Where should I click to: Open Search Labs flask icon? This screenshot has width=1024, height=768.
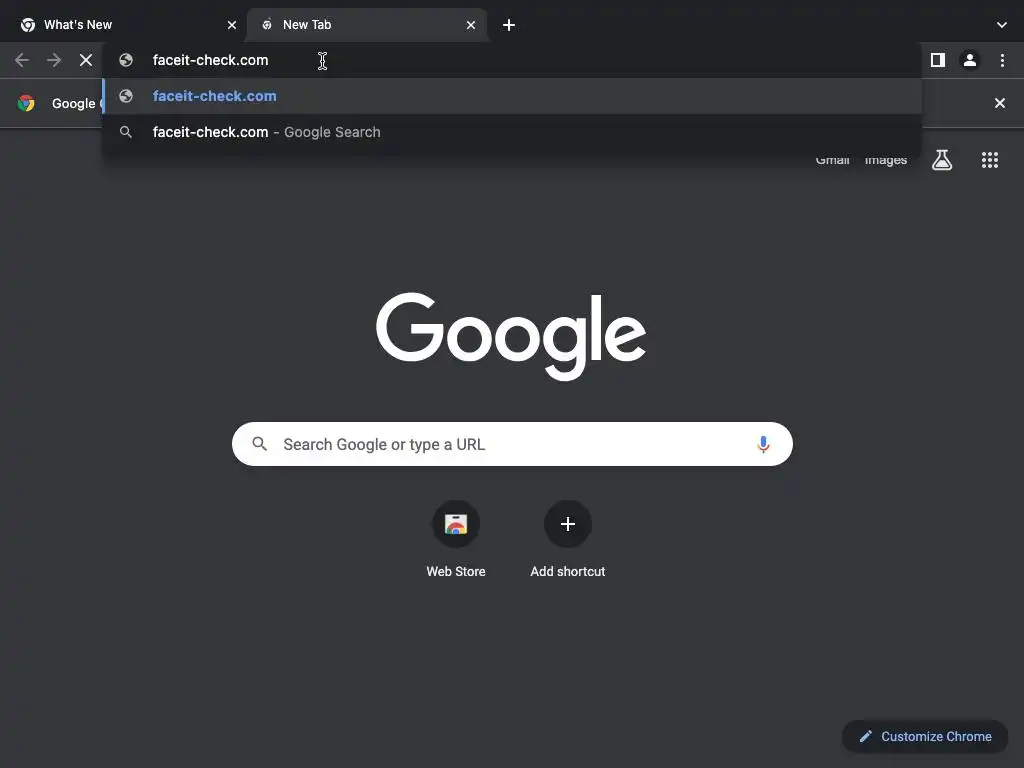pos(942,160)
